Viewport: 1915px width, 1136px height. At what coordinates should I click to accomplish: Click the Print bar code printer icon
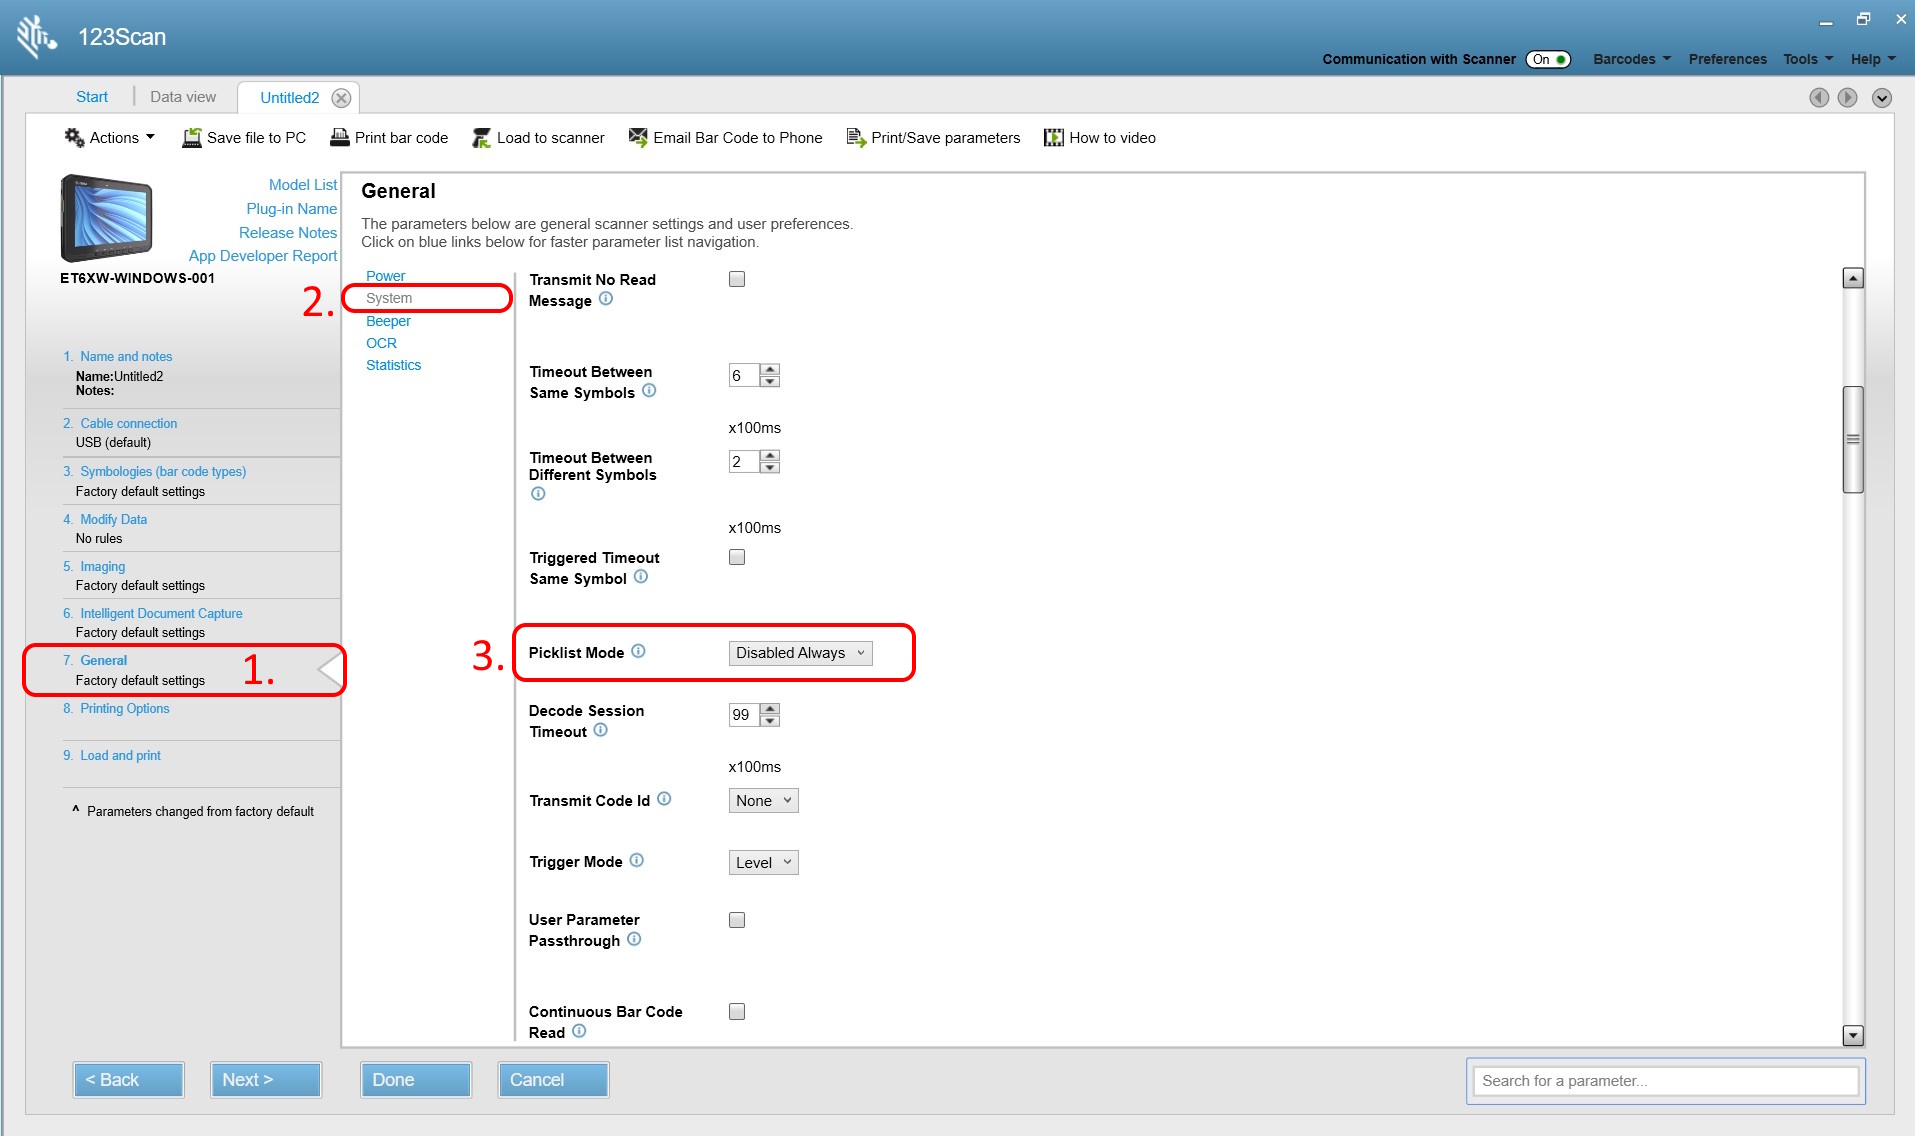click(x=340, y=138)
